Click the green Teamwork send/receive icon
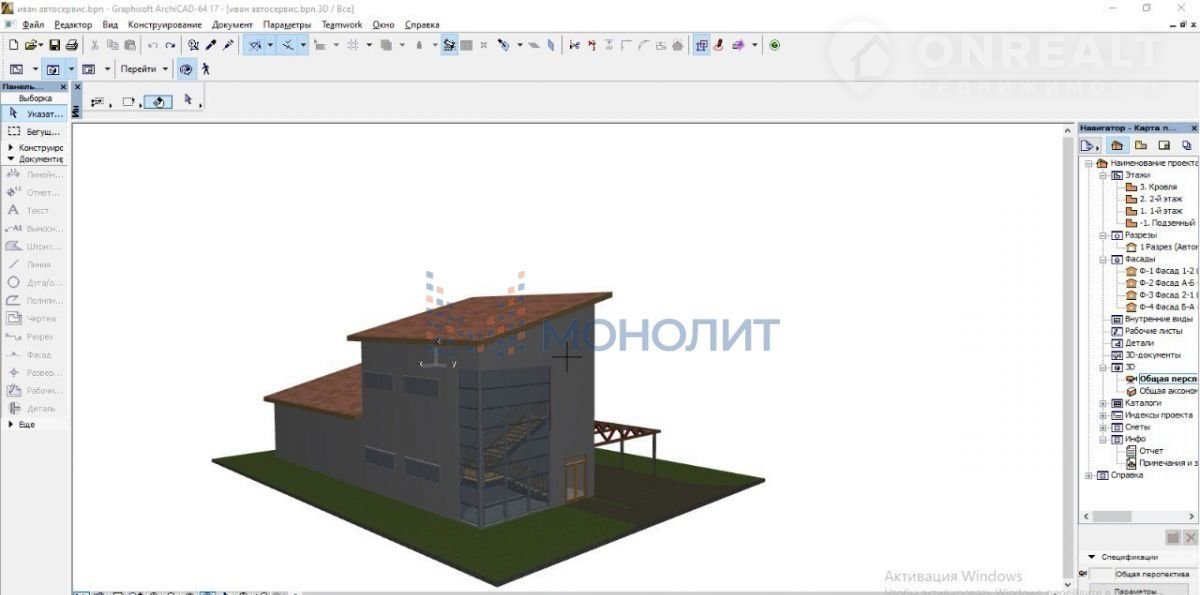1200x595 pixels. (x=774, y=45)
